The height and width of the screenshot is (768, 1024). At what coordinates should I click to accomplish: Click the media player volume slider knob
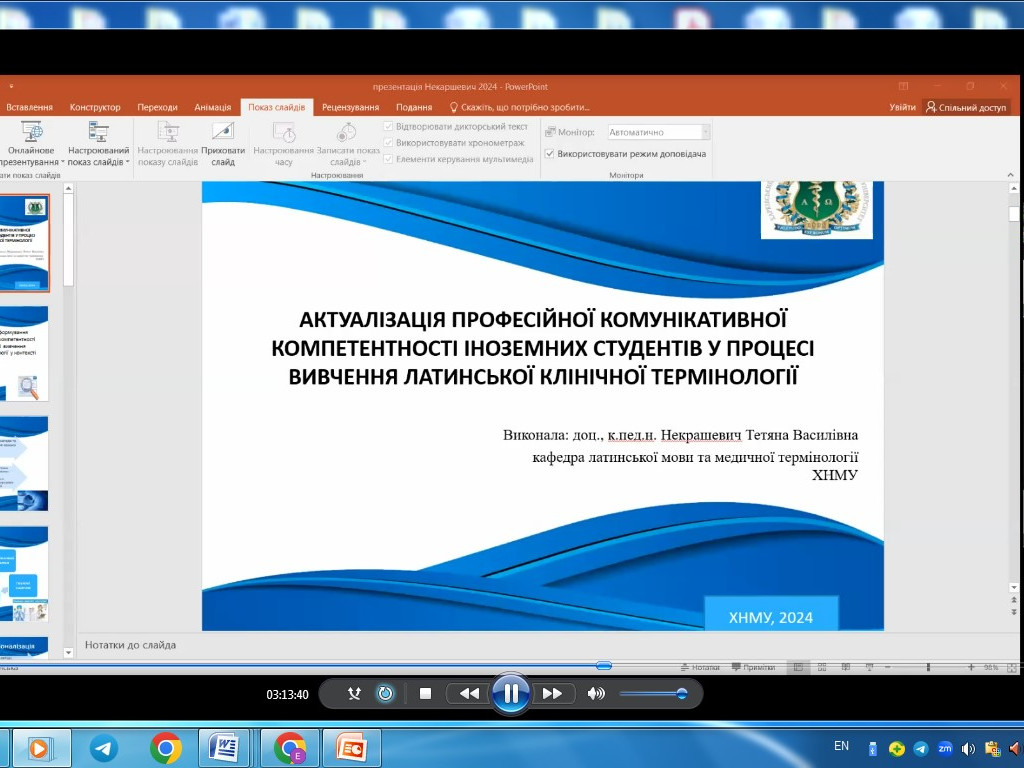pos(682,694)
